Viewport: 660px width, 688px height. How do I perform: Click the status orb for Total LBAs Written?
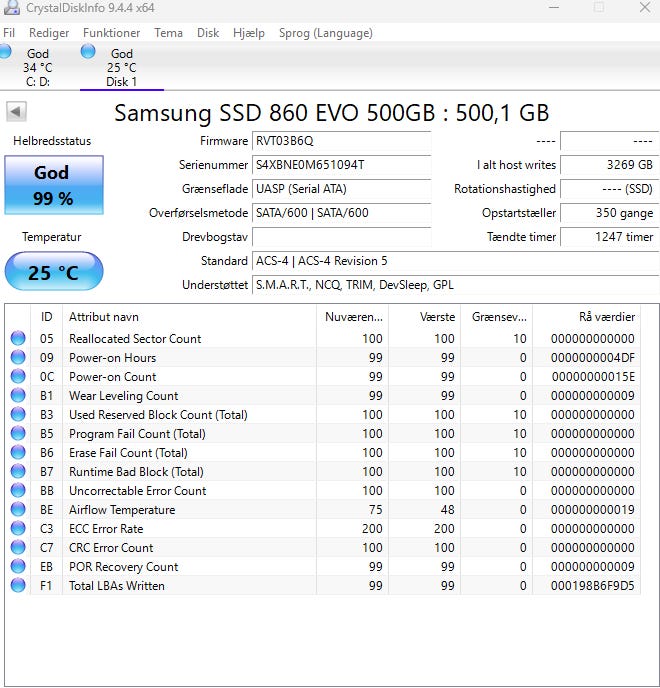[x=18, y=586]
